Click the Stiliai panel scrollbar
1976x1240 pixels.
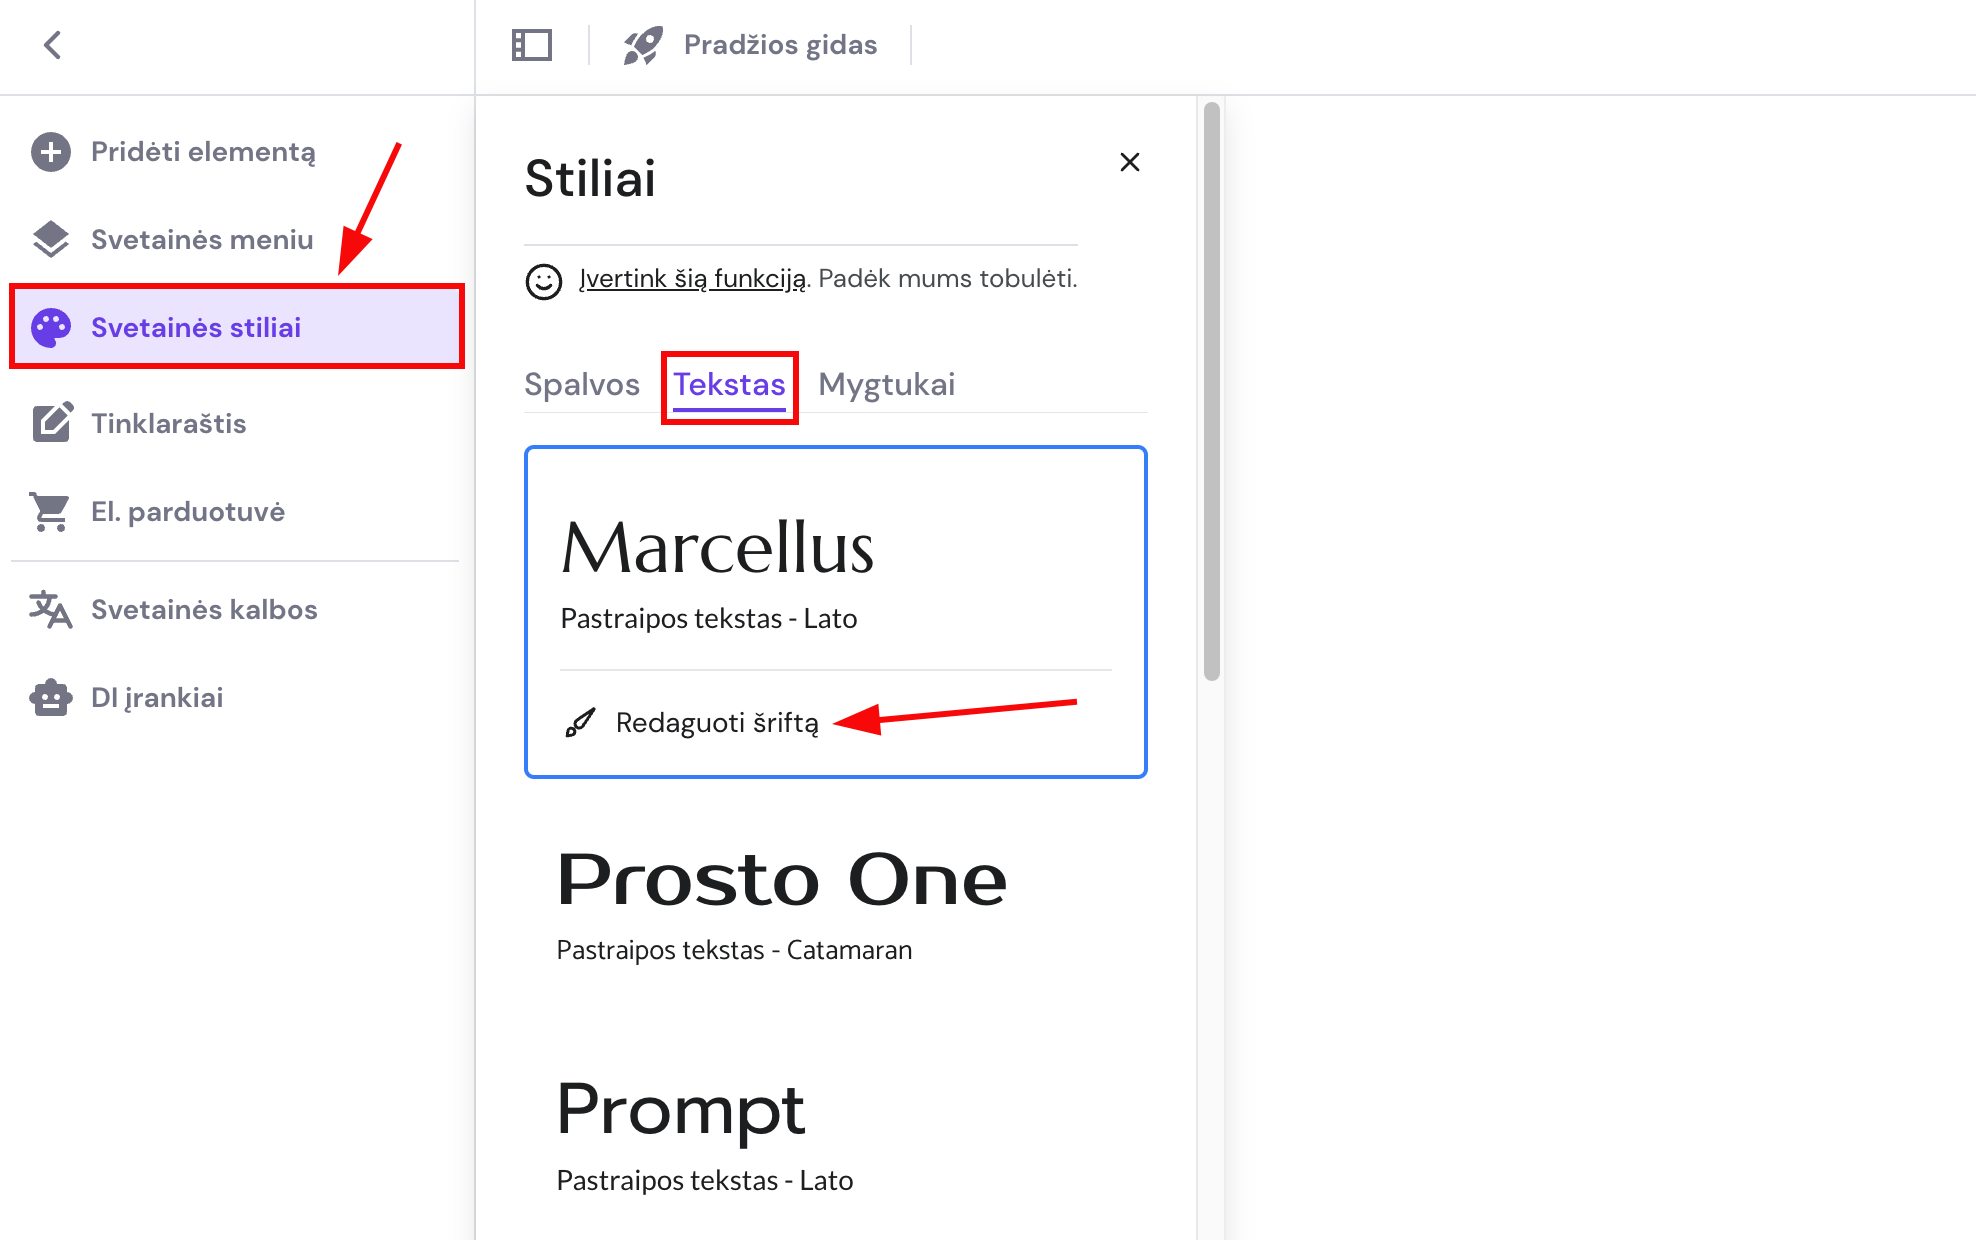click(x=1212, y=390)
